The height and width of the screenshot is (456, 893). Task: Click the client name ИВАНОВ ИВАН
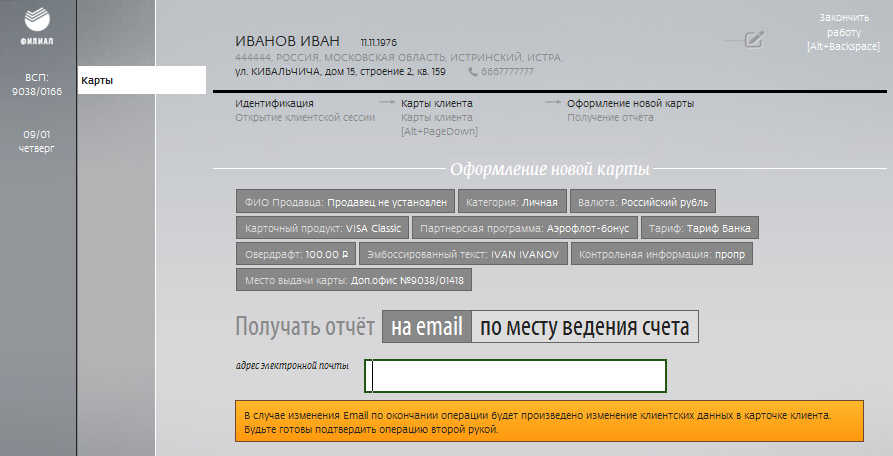(287, 41)
